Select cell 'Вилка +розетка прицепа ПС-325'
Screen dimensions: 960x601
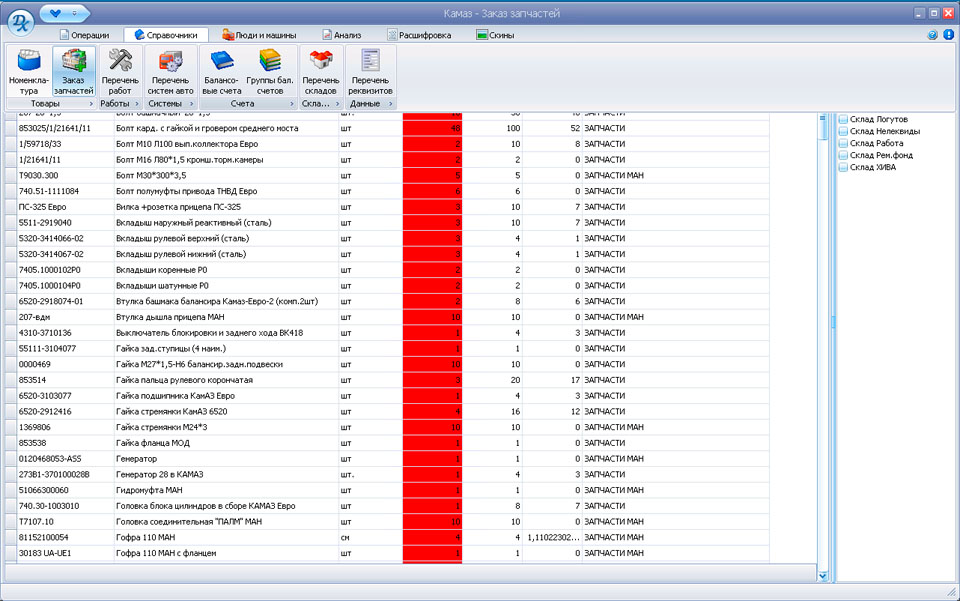tap(226, 207)
